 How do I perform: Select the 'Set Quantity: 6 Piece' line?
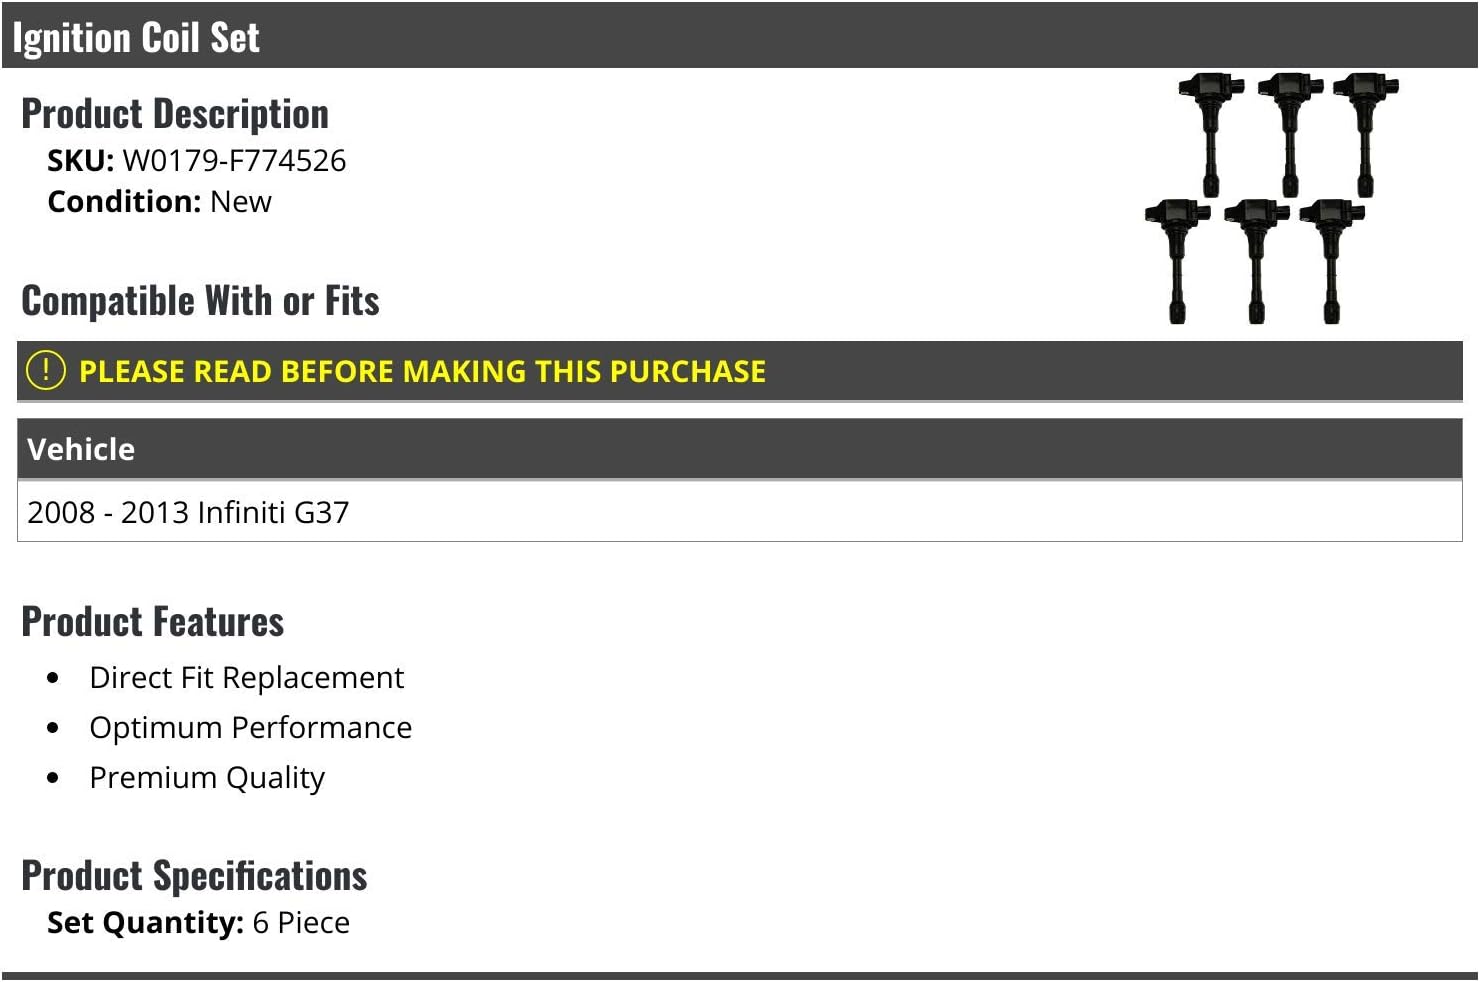pyautogui.click(x=199, y=923)
